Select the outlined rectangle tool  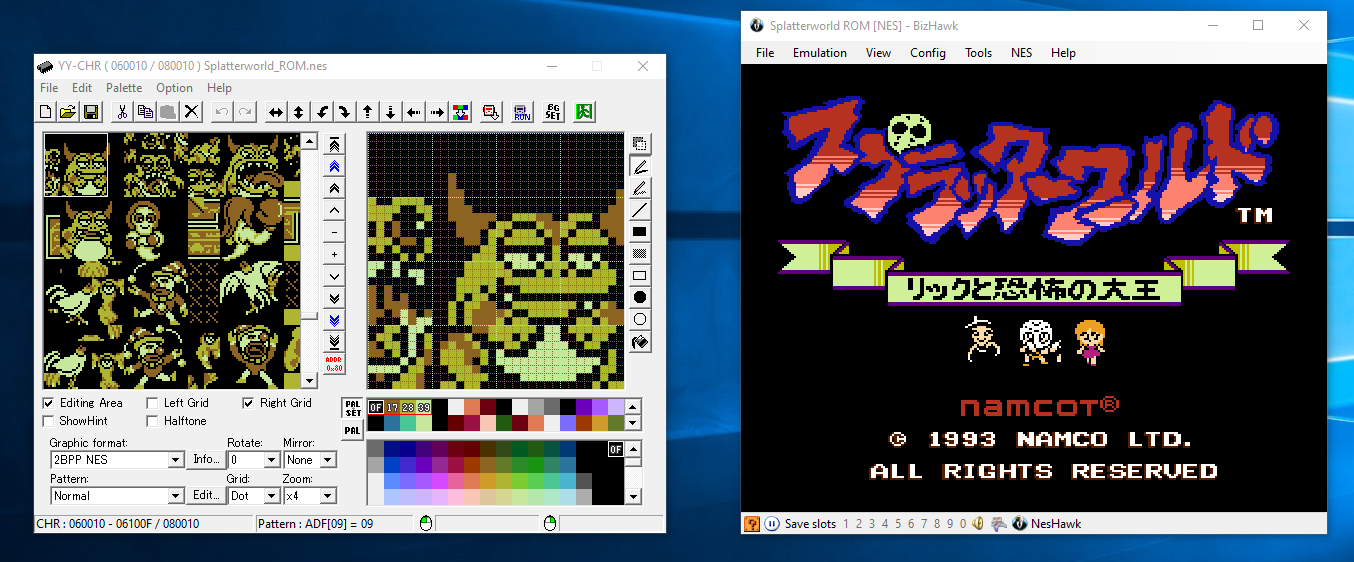pyautogui.click(x=640, y=276)
